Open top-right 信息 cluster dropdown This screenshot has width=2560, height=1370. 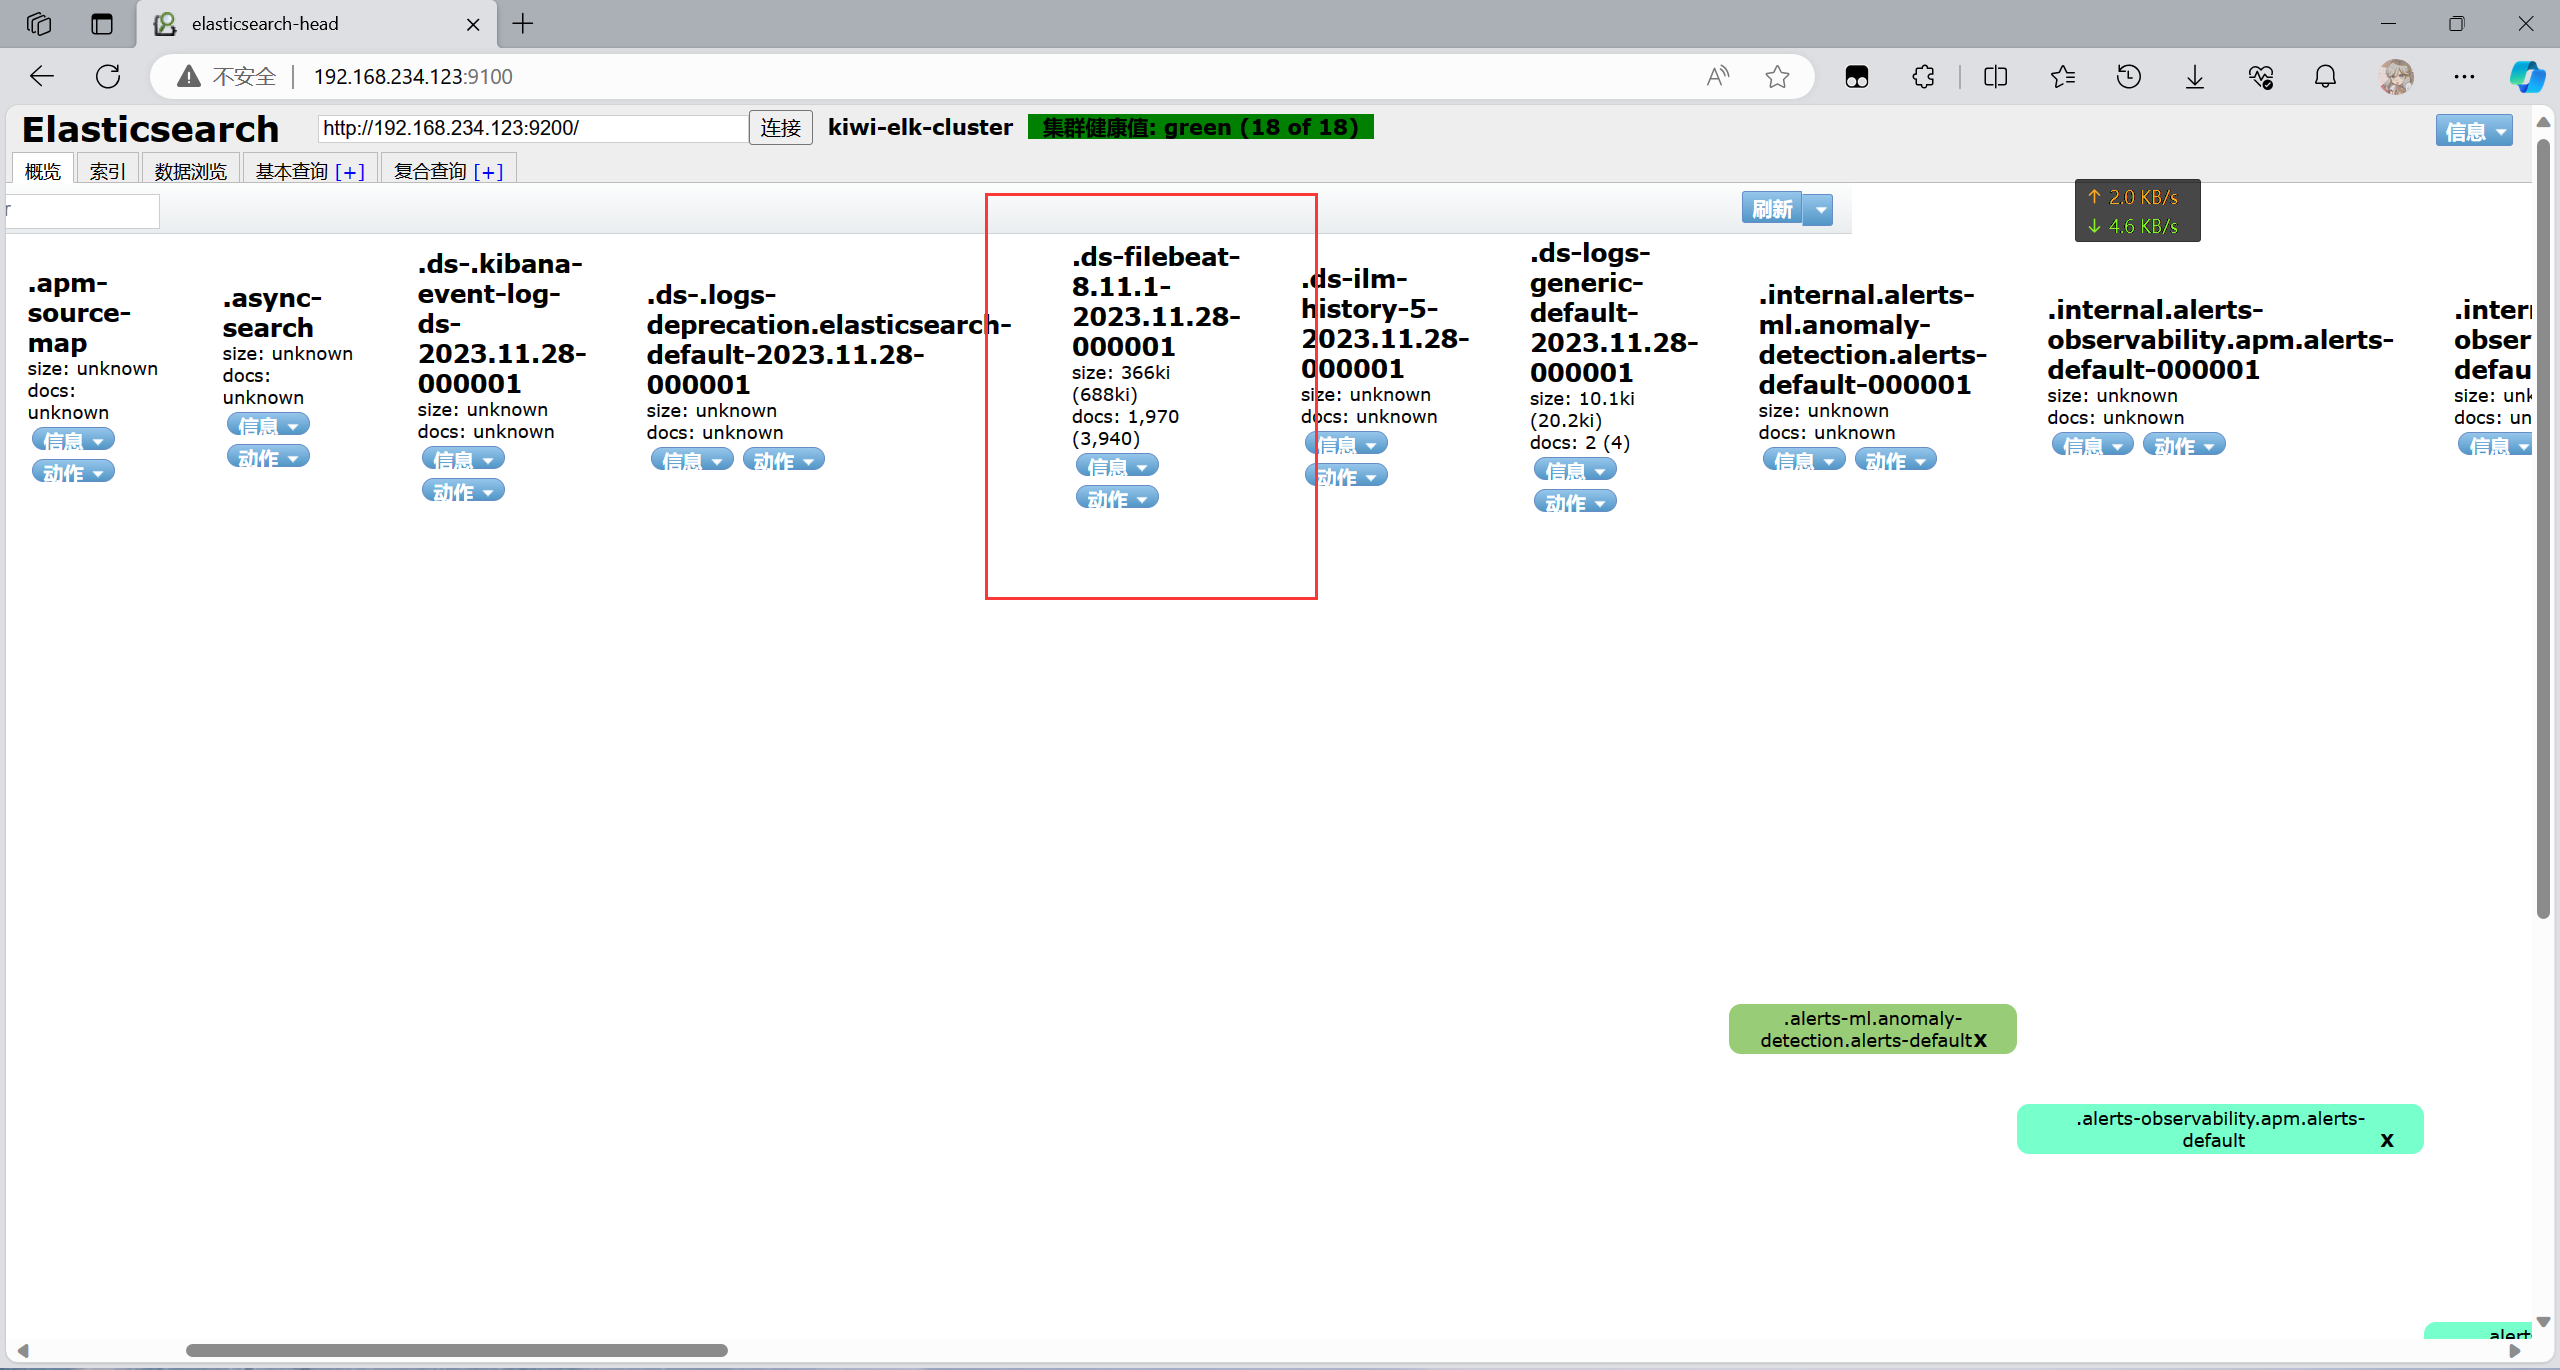[x=2473, y=132]
